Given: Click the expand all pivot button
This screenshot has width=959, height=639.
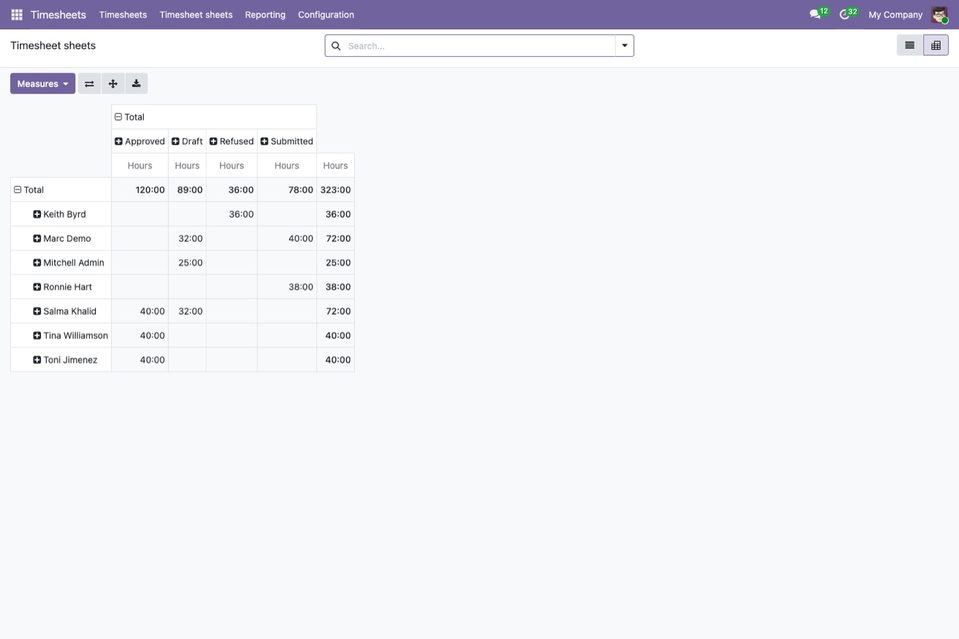Looking at the screenshot, I should 113,84.
